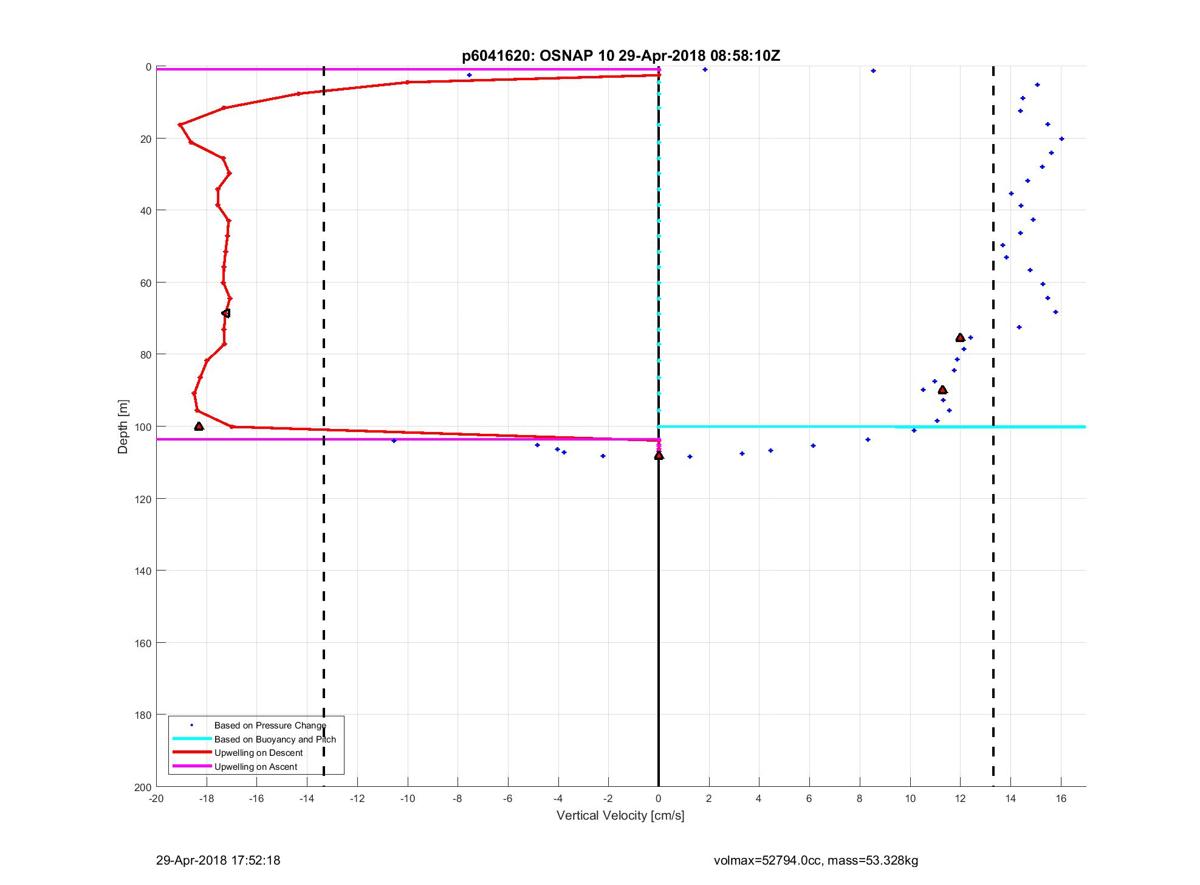Click the depth-axis tick label '20'
The image size is (1200, 885).
coord(145,139)
